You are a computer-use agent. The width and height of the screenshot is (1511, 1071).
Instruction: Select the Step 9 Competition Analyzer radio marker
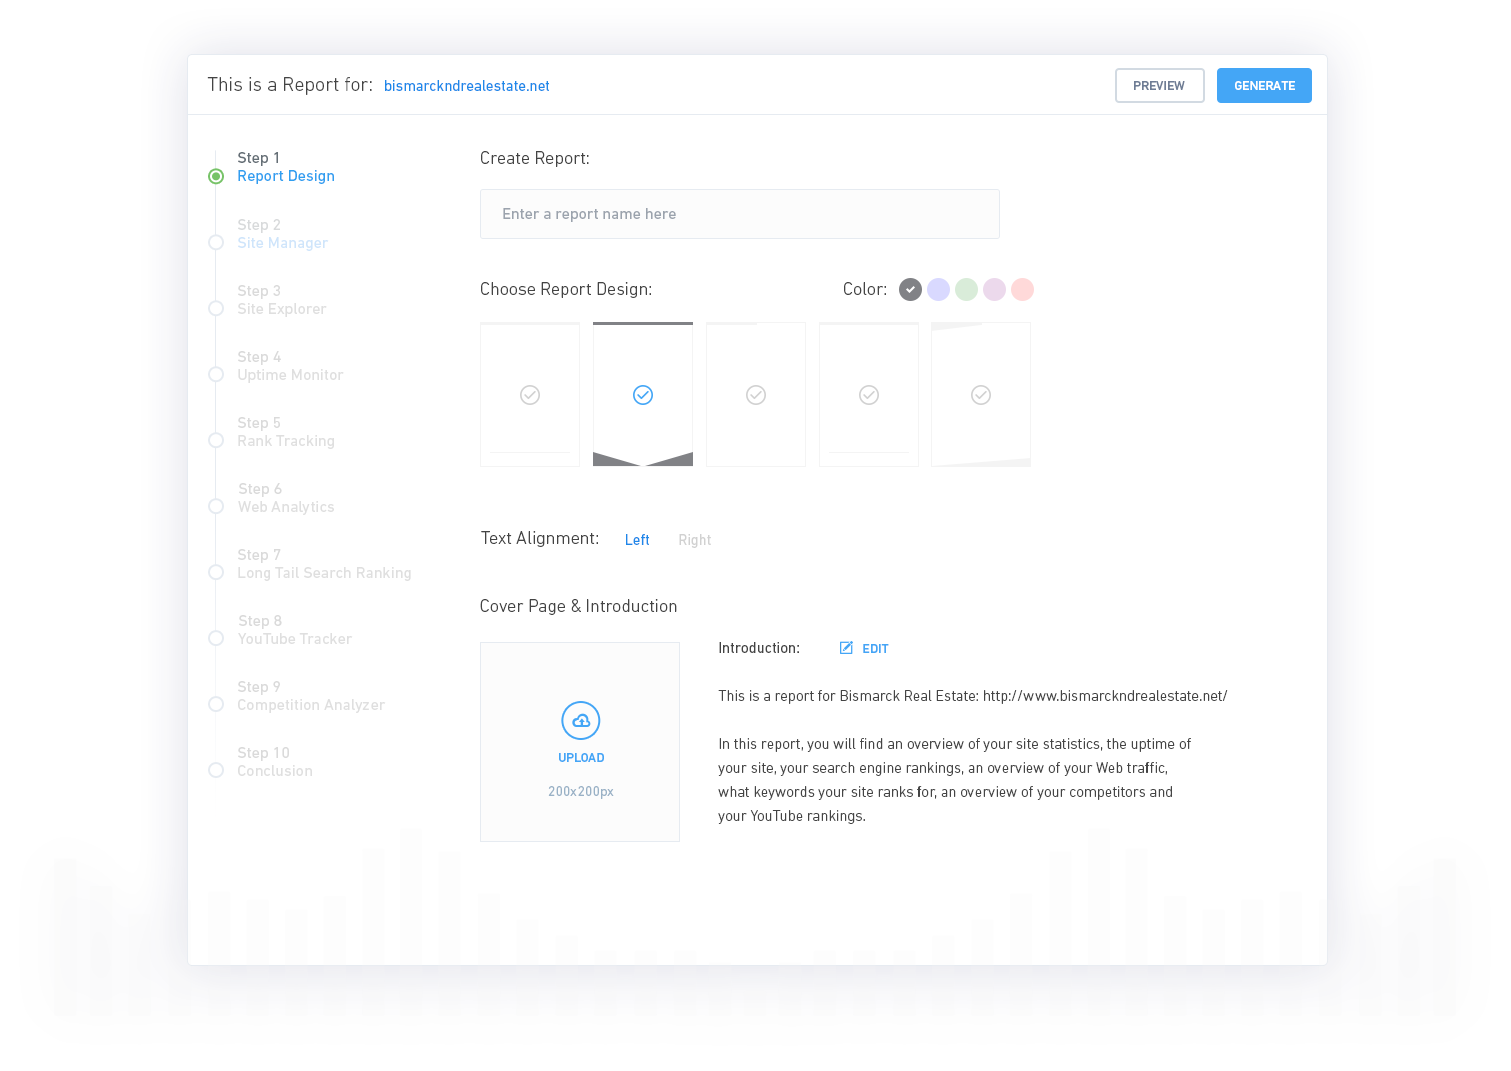coord(216,705)
